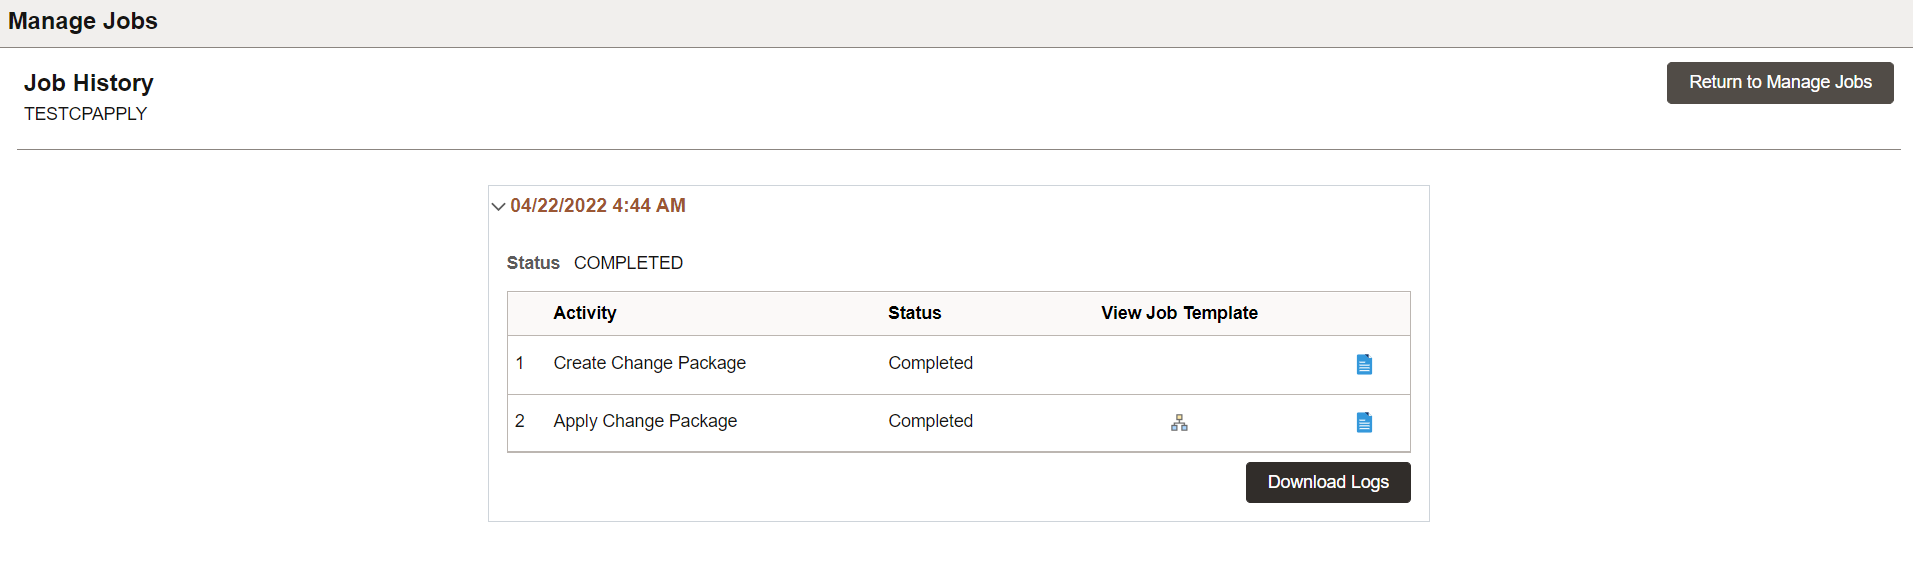Click the Job History heading
The width and height of the screenshot is (1913, 570).
coord(89,83)
